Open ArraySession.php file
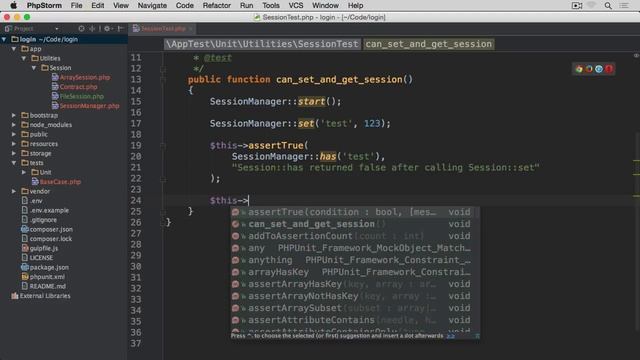 click(x=81, y=77)
